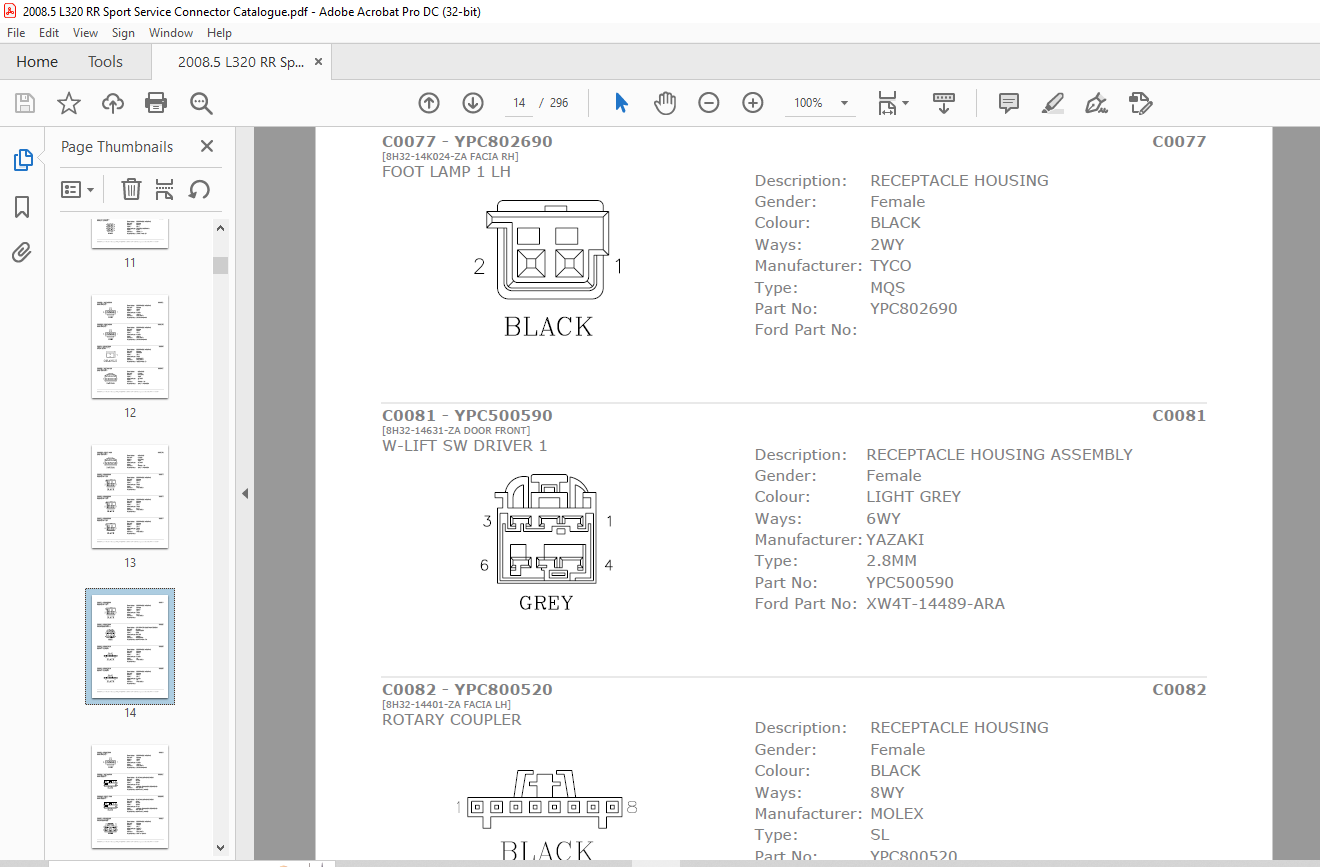Select the Highlight text pen tool

click(1052, 103)
